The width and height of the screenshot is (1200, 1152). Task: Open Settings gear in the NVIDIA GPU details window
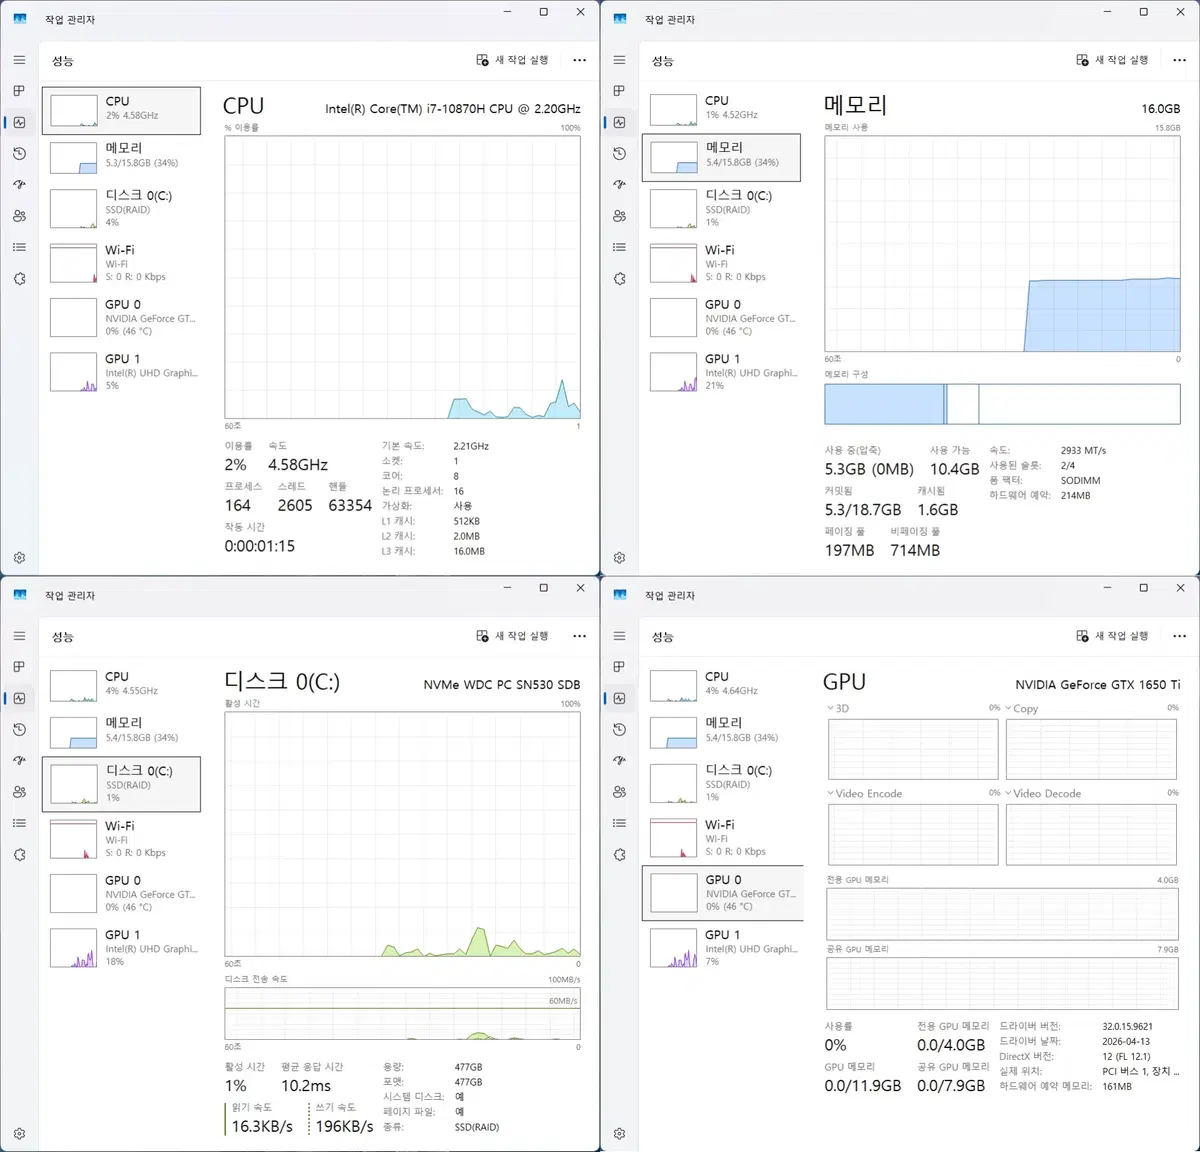619,1133
